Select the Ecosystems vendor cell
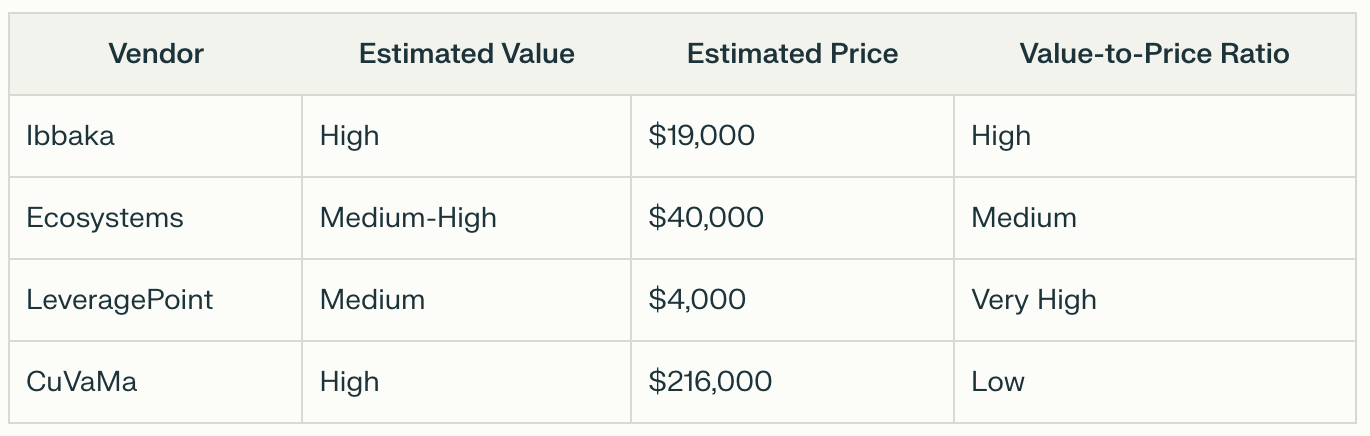The image size is (1370, 436). pos(156,218)
